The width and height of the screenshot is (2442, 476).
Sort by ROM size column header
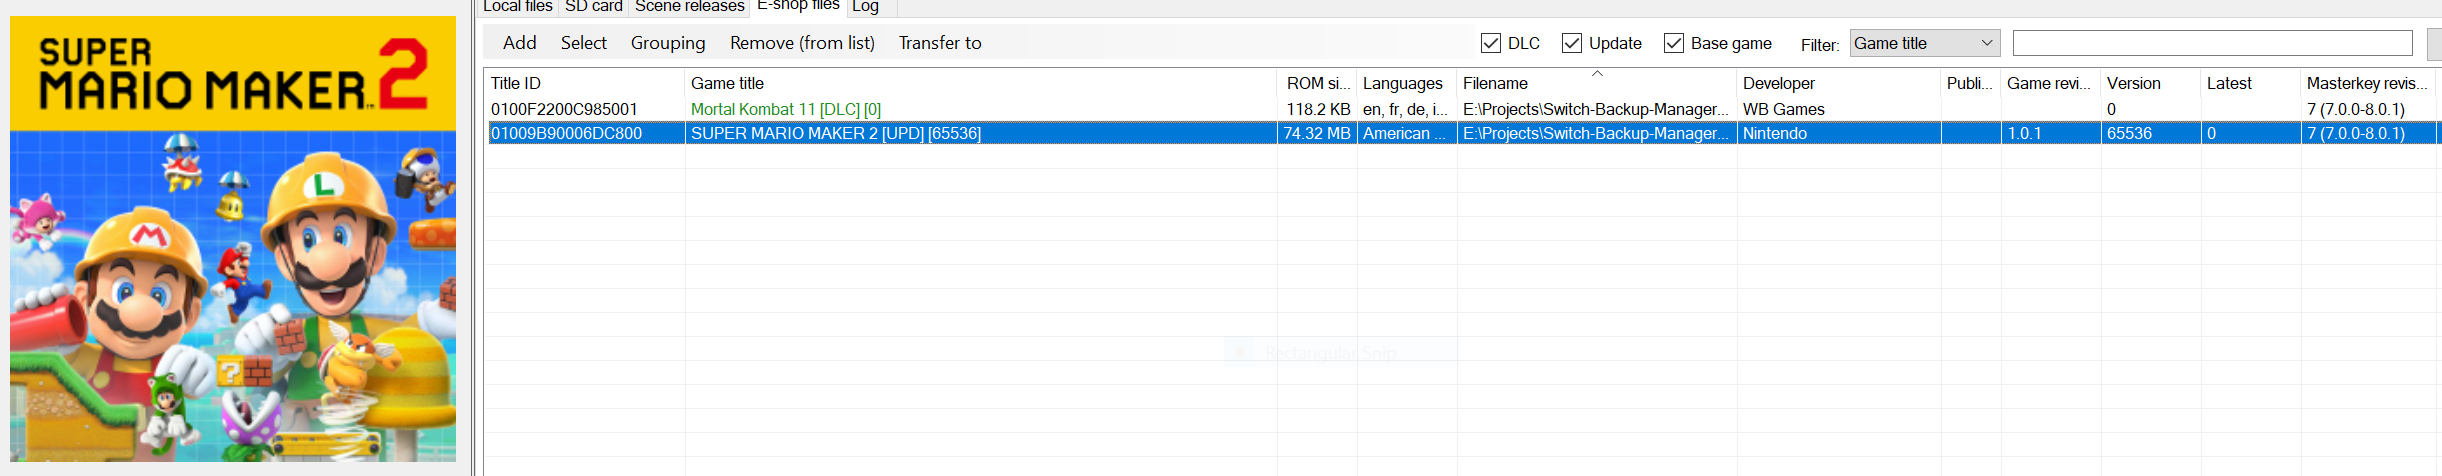coord(1317,83)
